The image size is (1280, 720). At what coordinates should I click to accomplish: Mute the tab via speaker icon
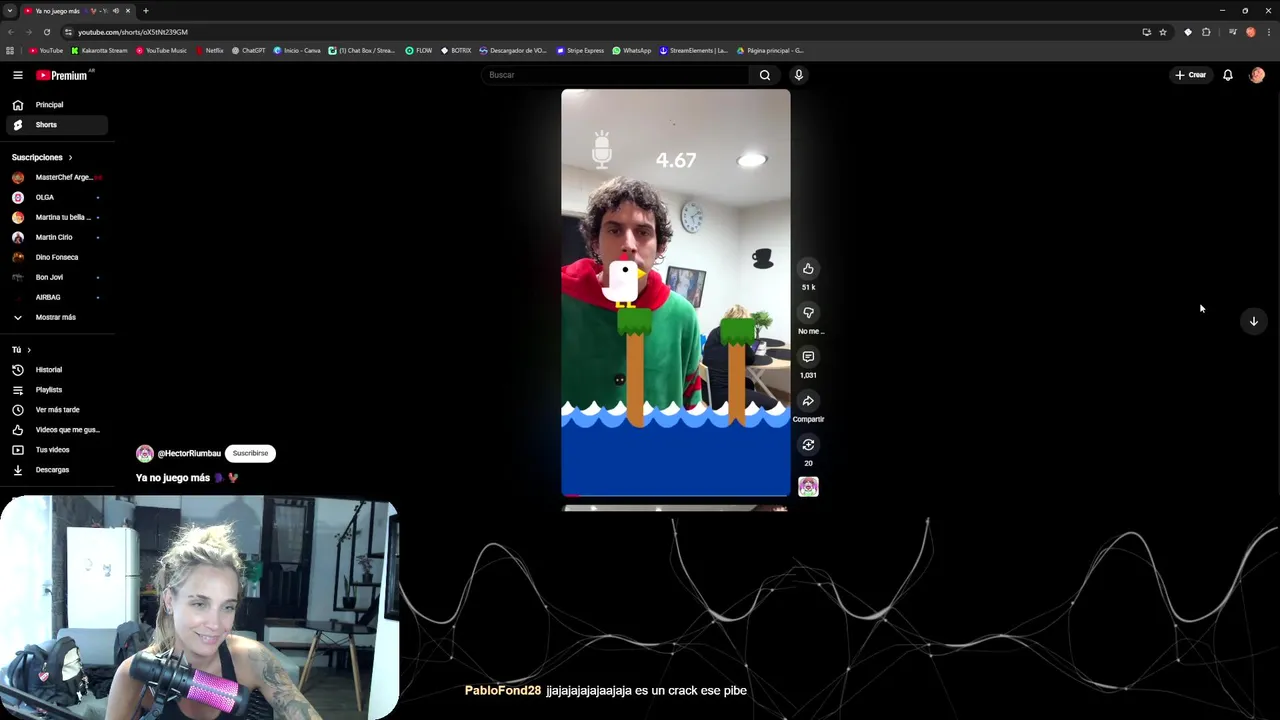point(116,11)
